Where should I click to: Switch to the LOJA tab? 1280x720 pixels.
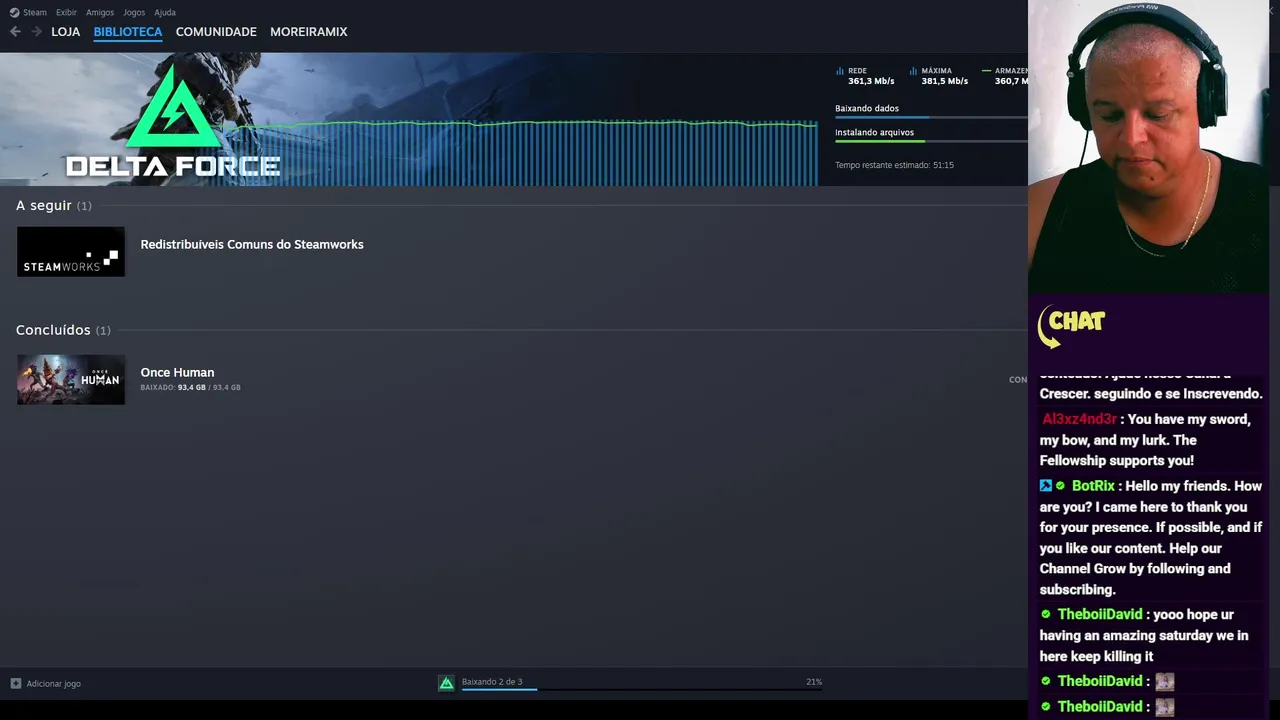[x=66, y=32]
